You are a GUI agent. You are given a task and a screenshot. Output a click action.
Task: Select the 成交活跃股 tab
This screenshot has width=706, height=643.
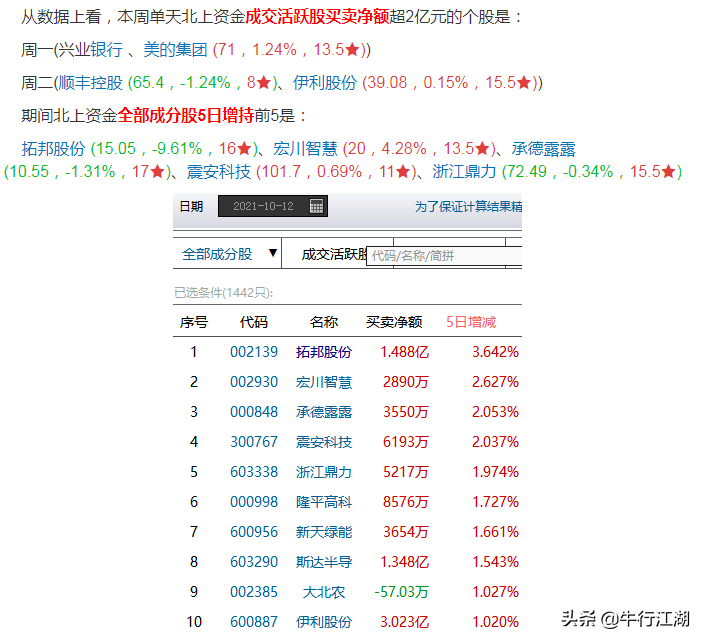pyautogui.click(x=334, y=254)
